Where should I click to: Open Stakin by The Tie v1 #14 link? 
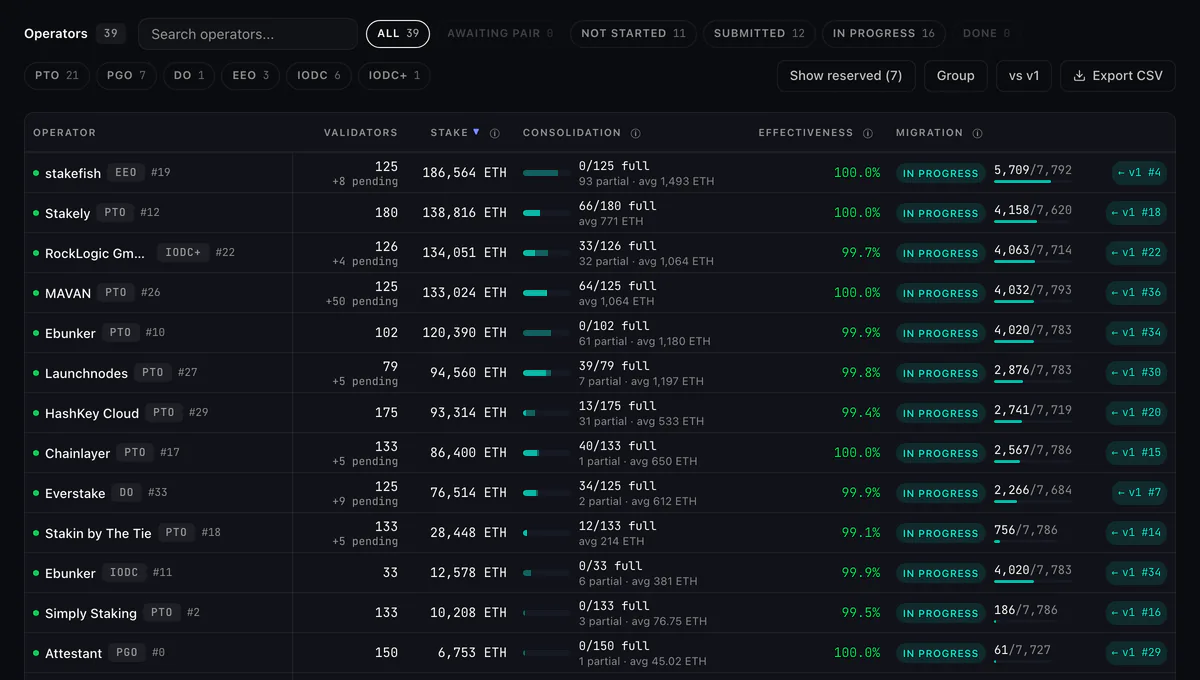pos(1137,533)
